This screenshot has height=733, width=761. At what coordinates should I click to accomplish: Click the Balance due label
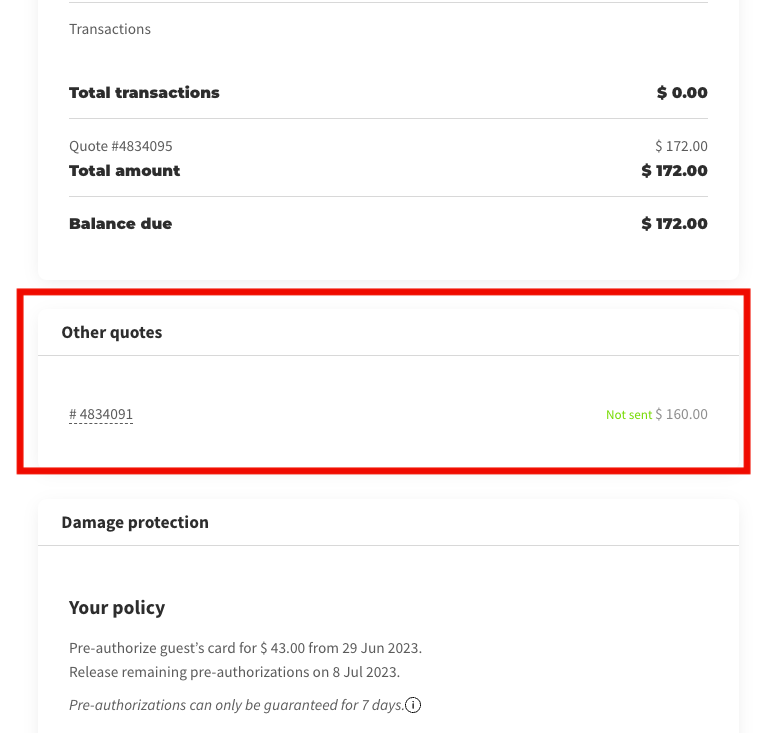click(120, 223)
